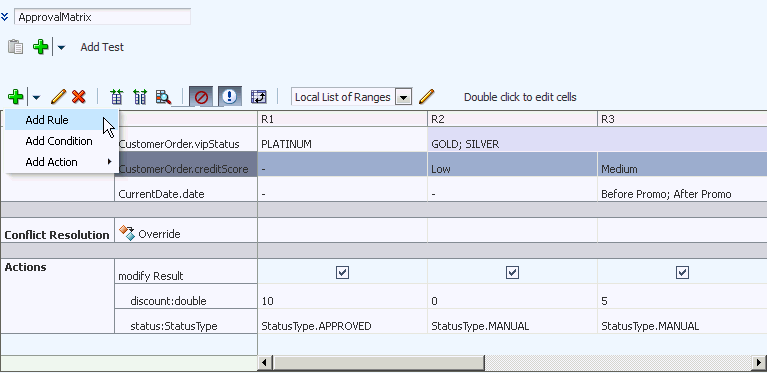The width and height of the screenshot is (767, 373).
Task: Click the green plus in decision table toolbar
Action: 16,97
